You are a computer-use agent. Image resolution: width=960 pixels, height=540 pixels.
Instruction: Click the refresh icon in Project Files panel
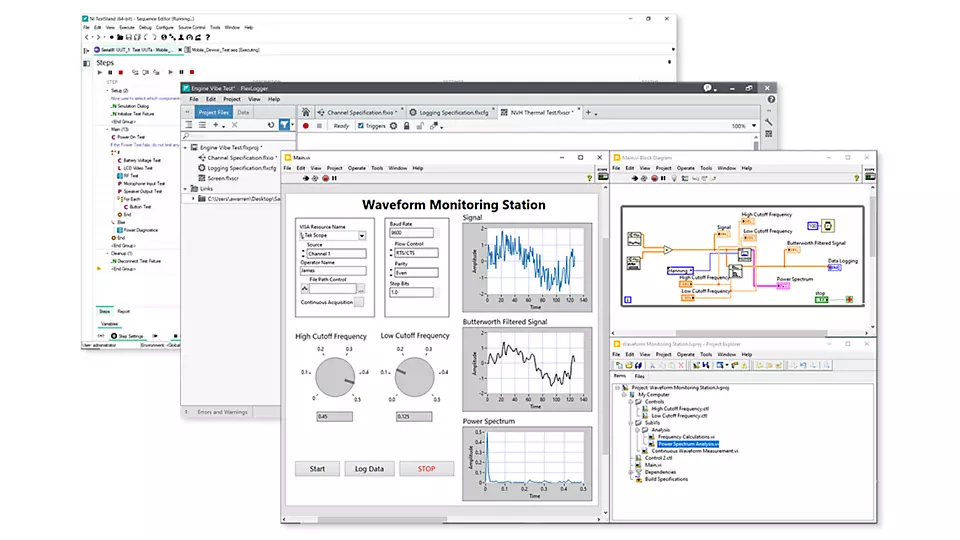270,125
